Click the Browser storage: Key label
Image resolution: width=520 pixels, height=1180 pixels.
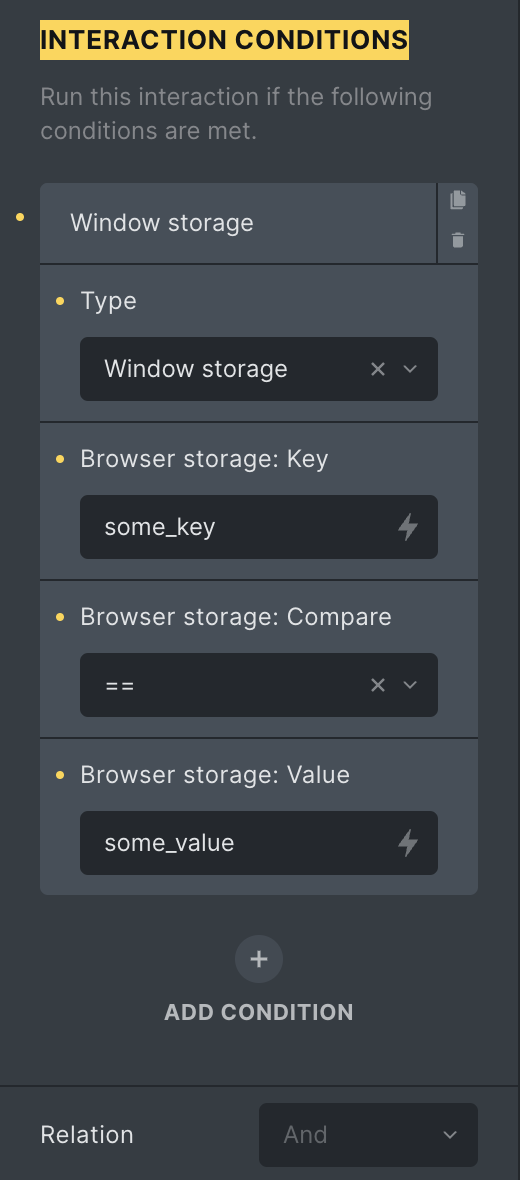204,458
